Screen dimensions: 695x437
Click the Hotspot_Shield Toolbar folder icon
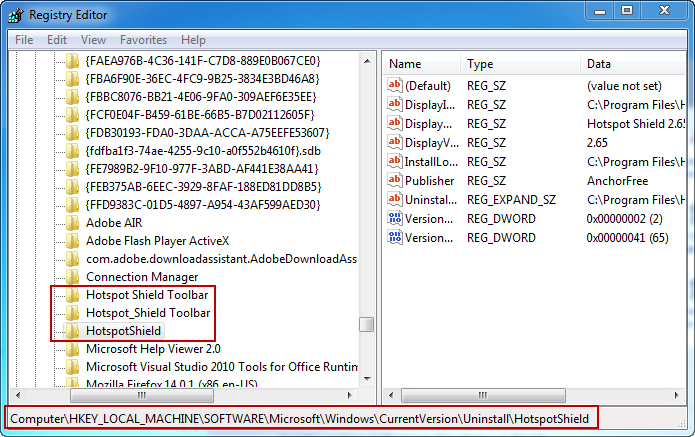tap(73, 313)
